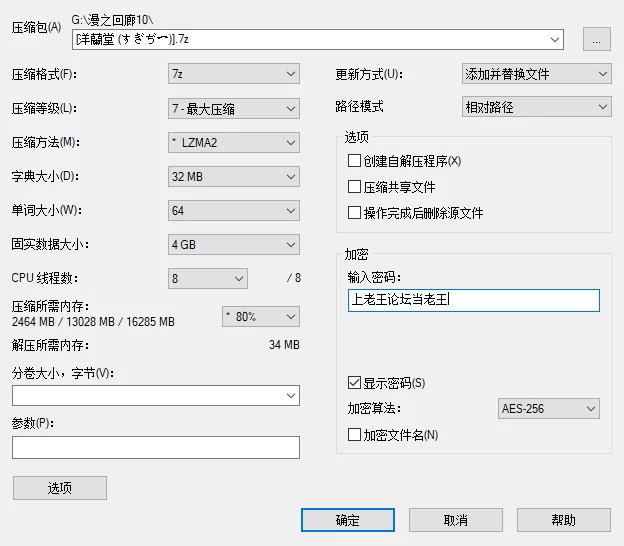Enable encrypt file names (加密文件名) checkbox

(354, 435)
